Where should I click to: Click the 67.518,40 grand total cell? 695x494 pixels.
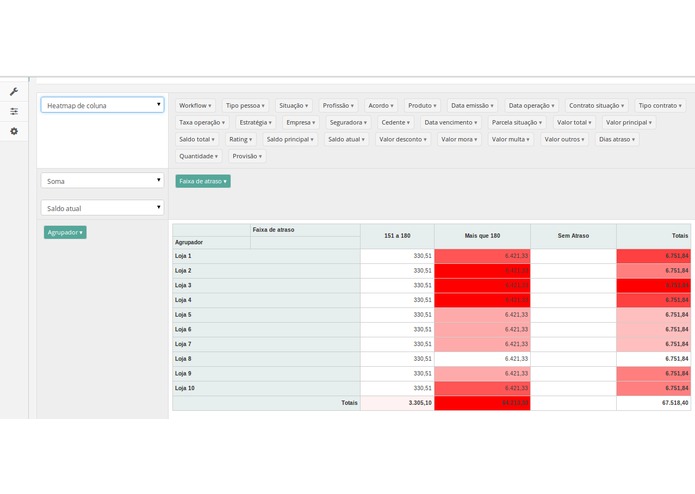pos(654,403)
